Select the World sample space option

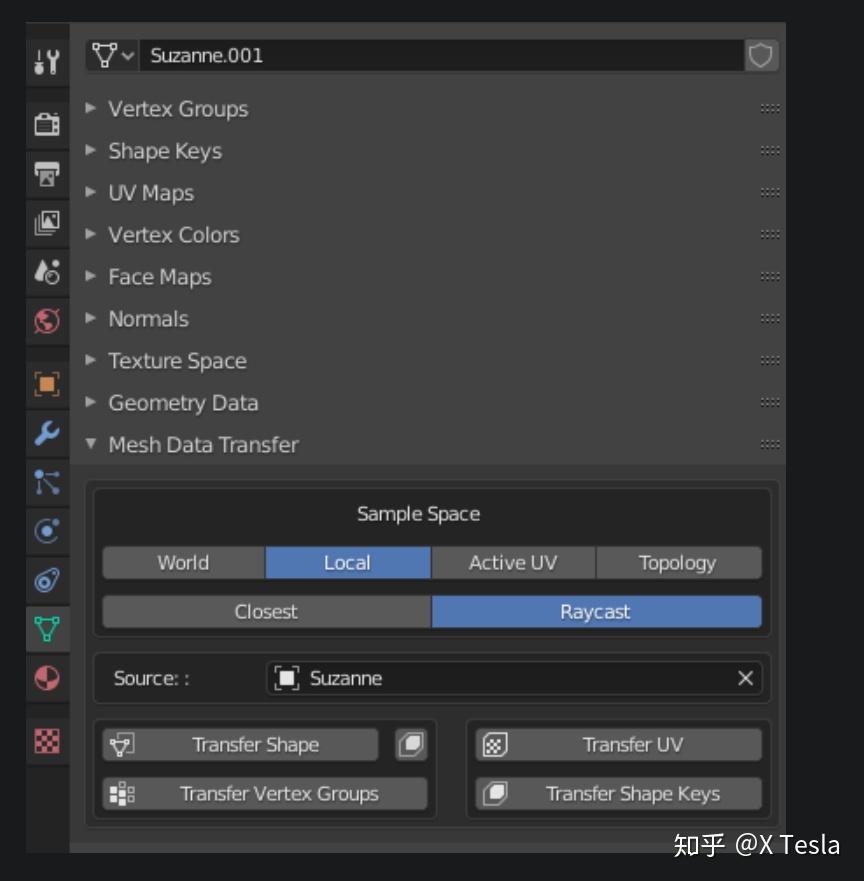(182, 562)
